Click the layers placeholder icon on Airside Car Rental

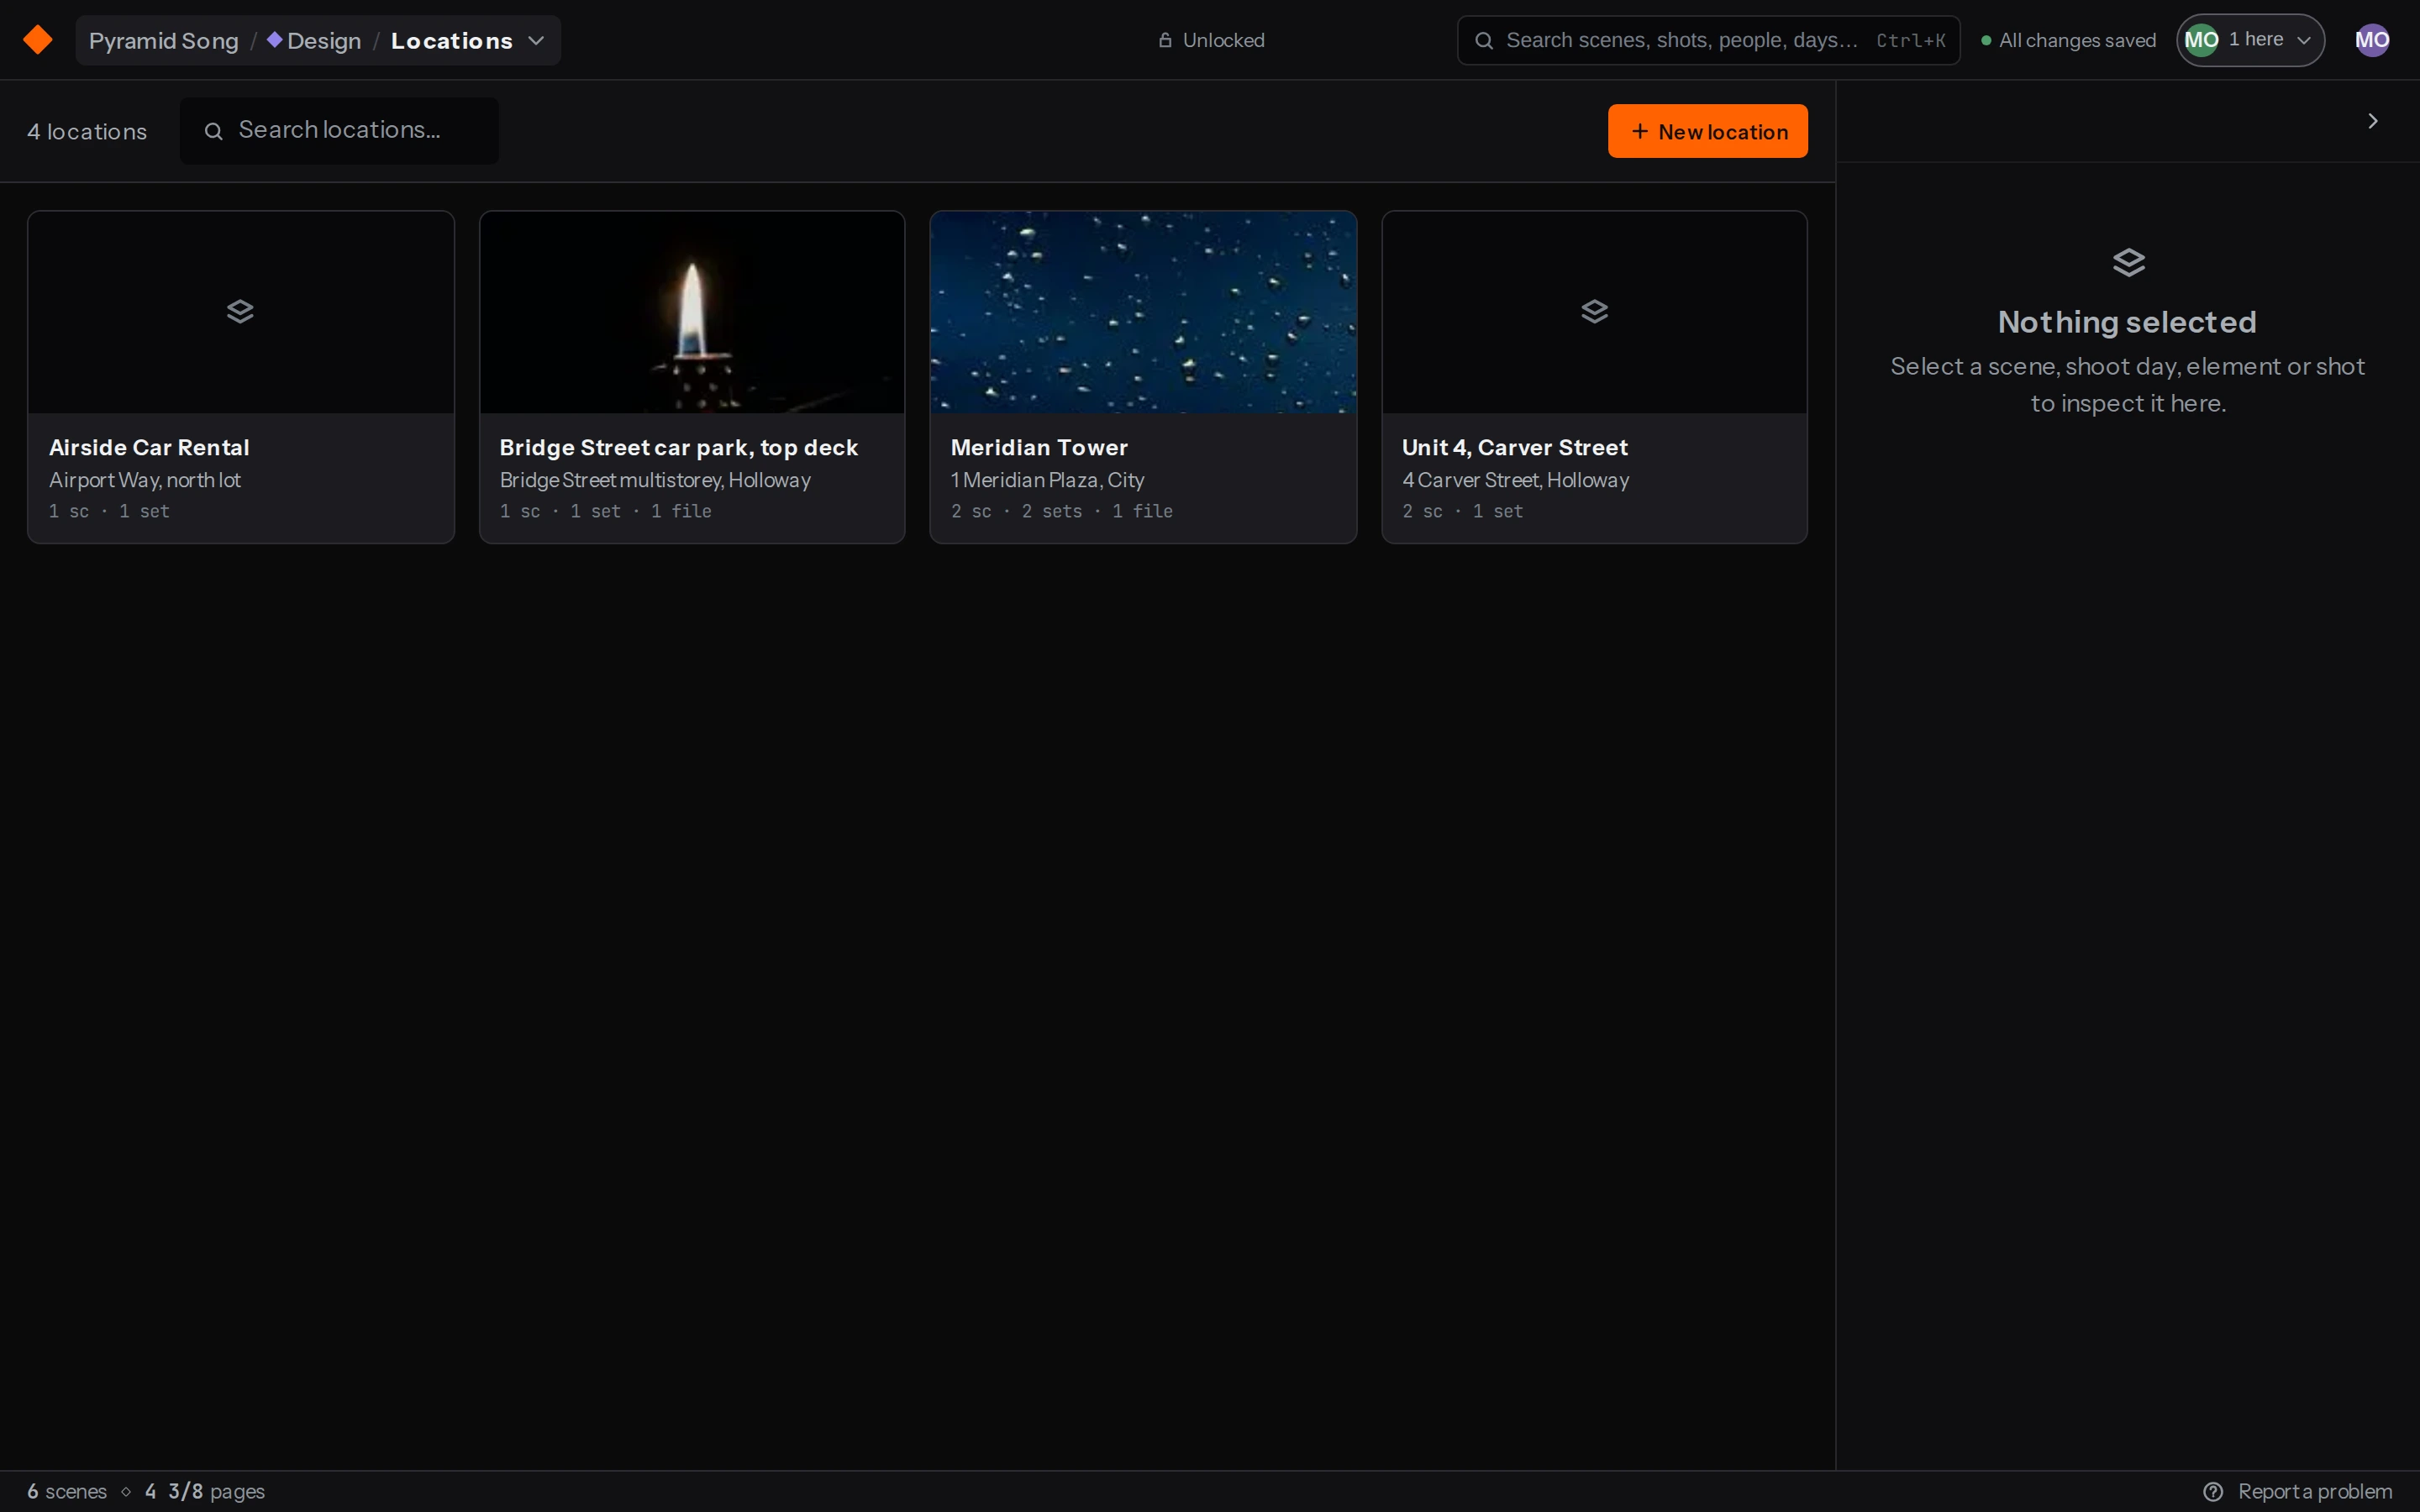(240, 312)
